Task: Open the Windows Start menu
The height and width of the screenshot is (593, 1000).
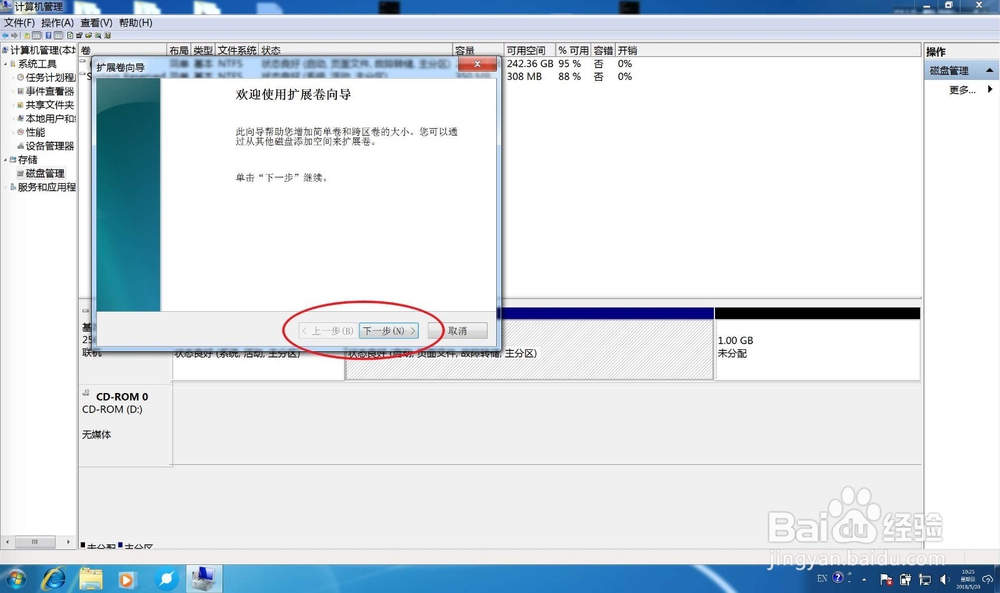Action: [15, 579]
